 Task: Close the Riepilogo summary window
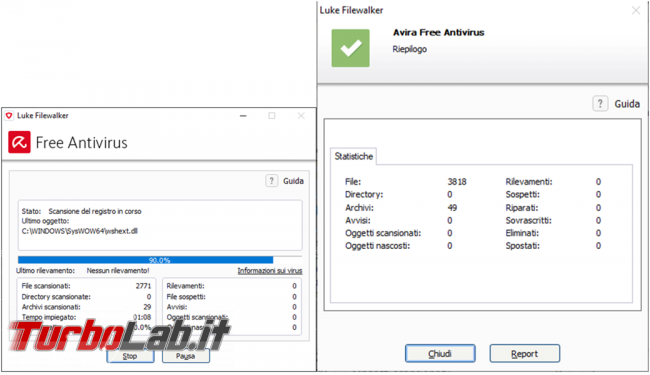pos(636,10)
